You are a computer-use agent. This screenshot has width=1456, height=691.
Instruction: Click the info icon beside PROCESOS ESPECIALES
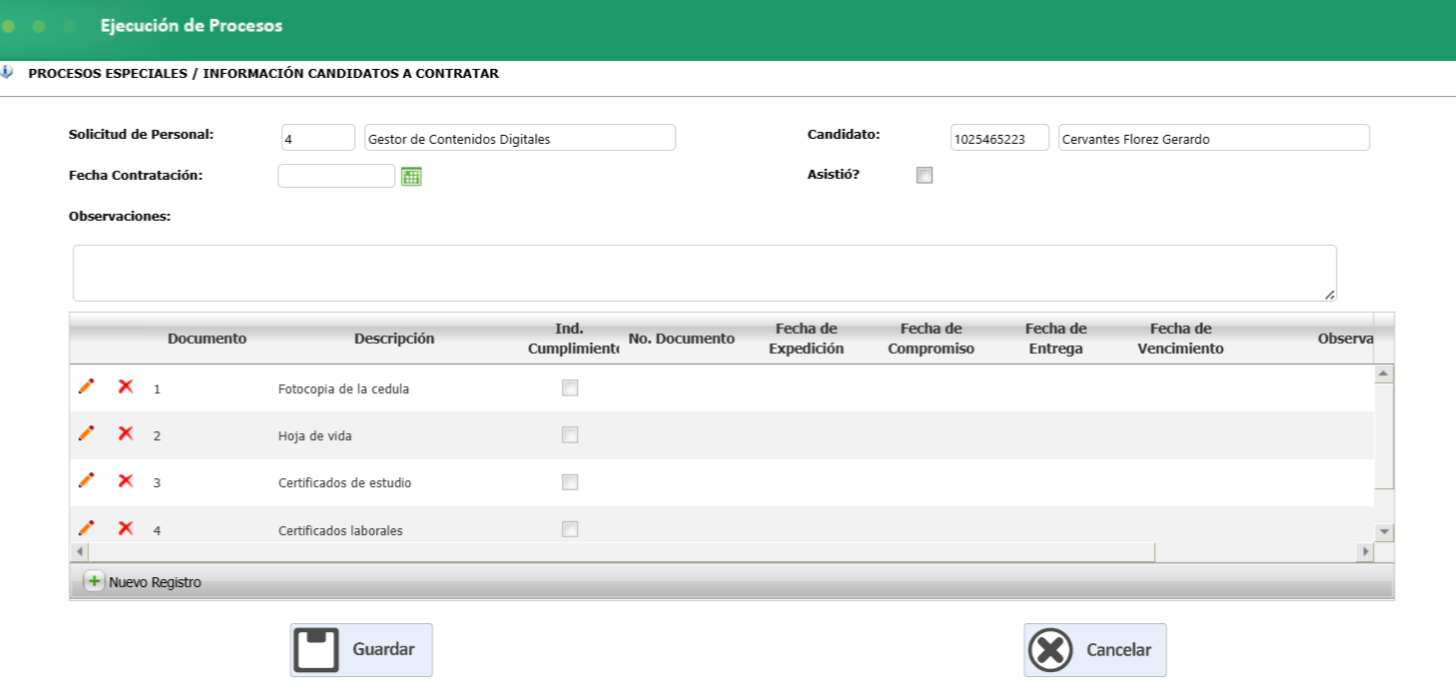pyautogui.click(x=6, y=72)
